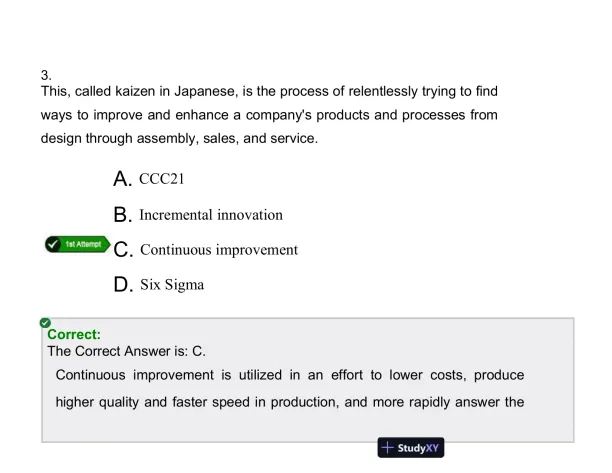Select answer letter D

[x=124, y=286]
